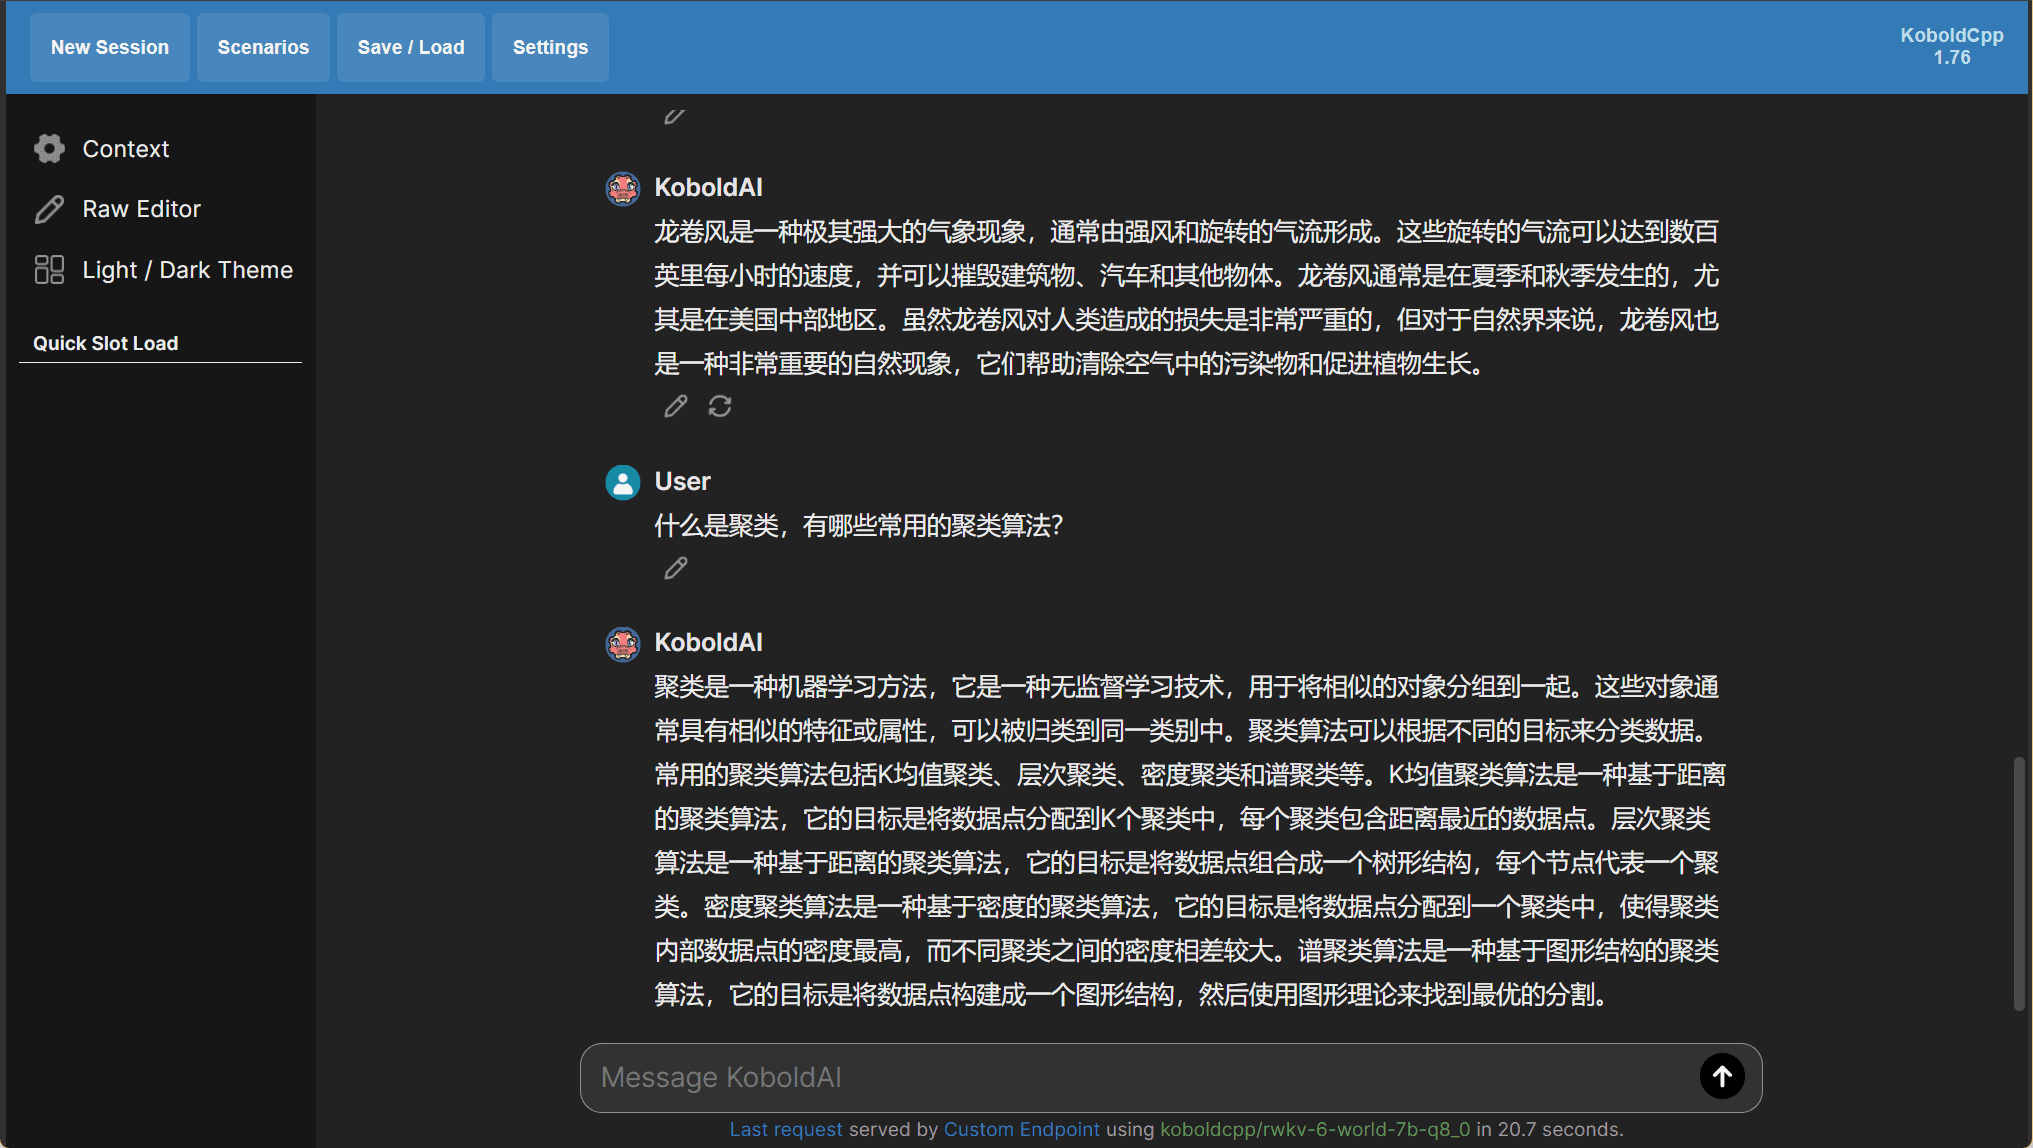Click the User avatar icon
This screenshot has height=1148, width=2033.
[622, 482]
